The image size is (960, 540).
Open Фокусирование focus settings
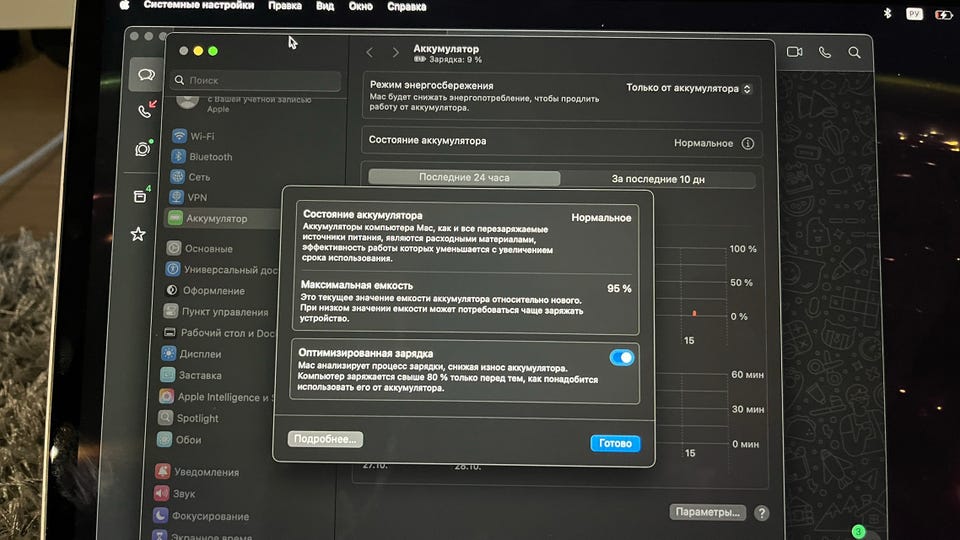(201, 516)
